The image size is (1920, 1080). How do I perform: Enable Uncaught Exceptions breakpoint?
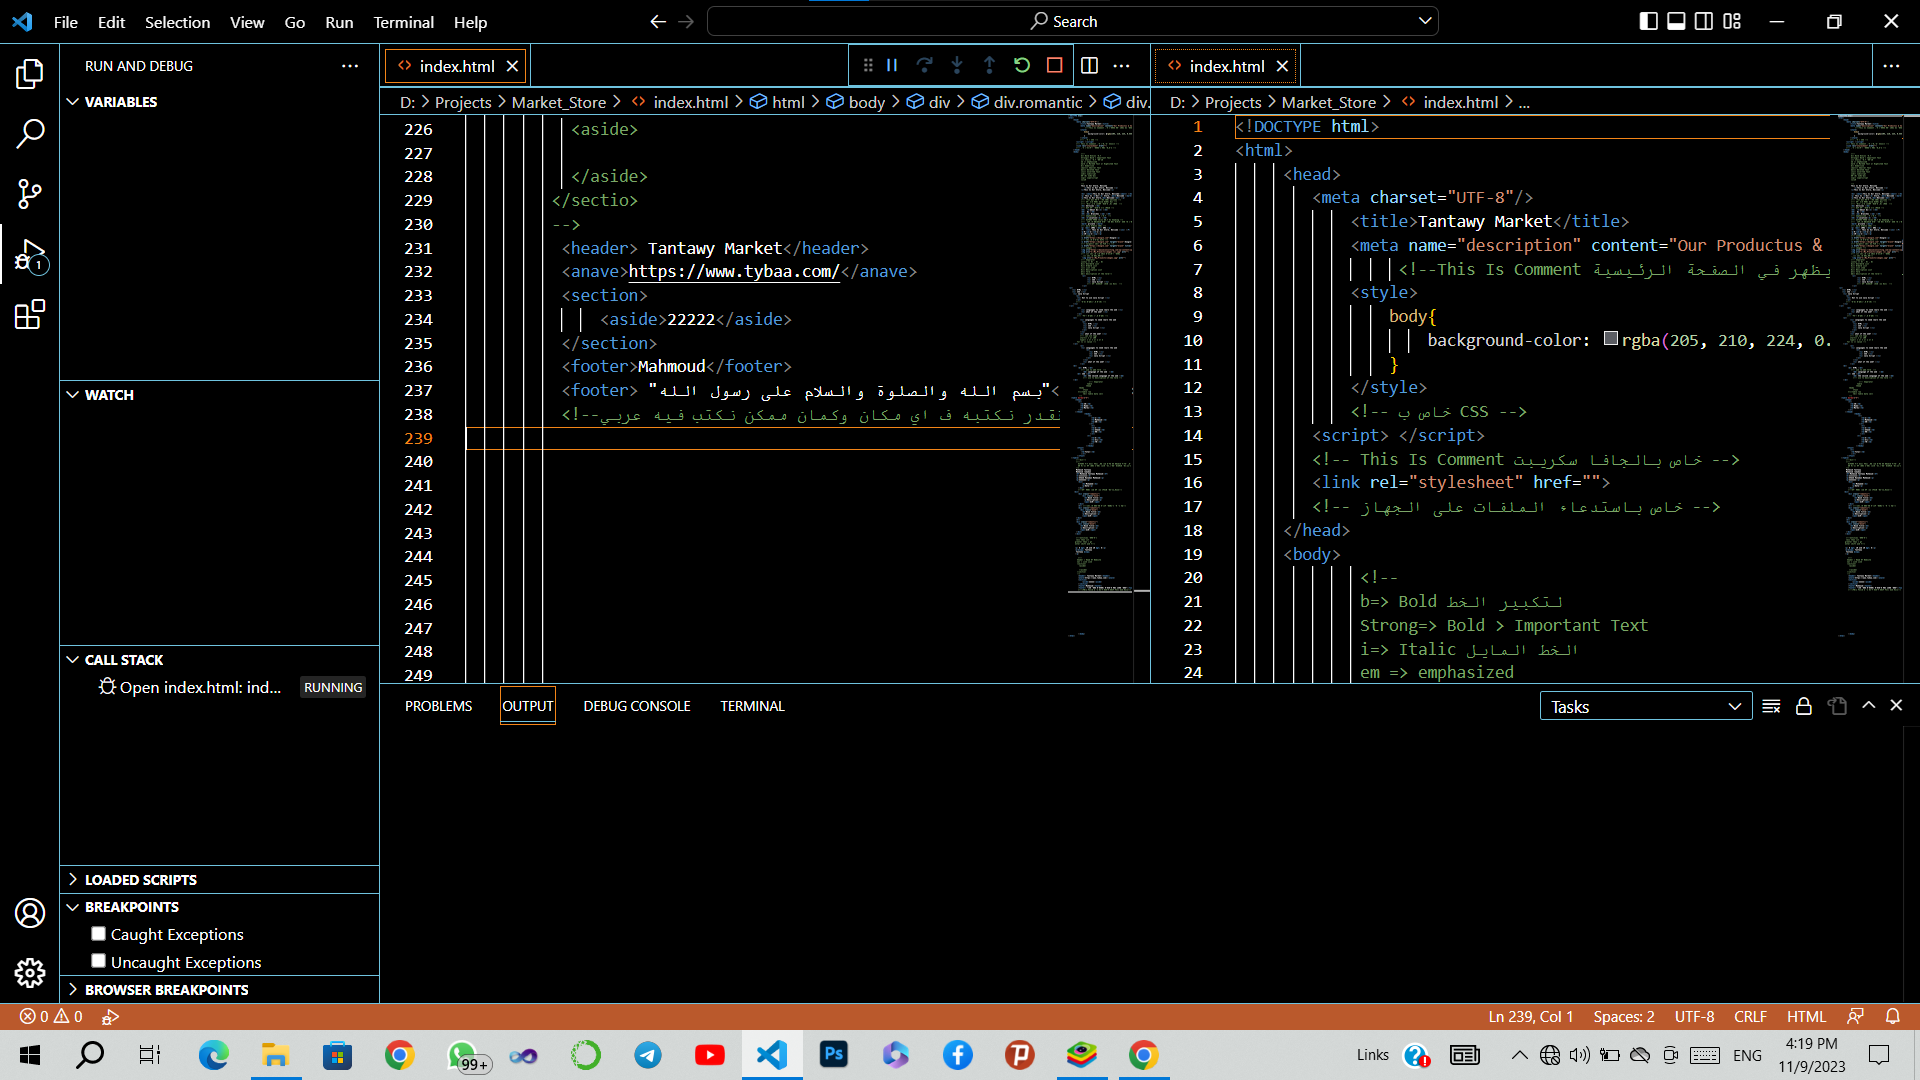(98, 961)
